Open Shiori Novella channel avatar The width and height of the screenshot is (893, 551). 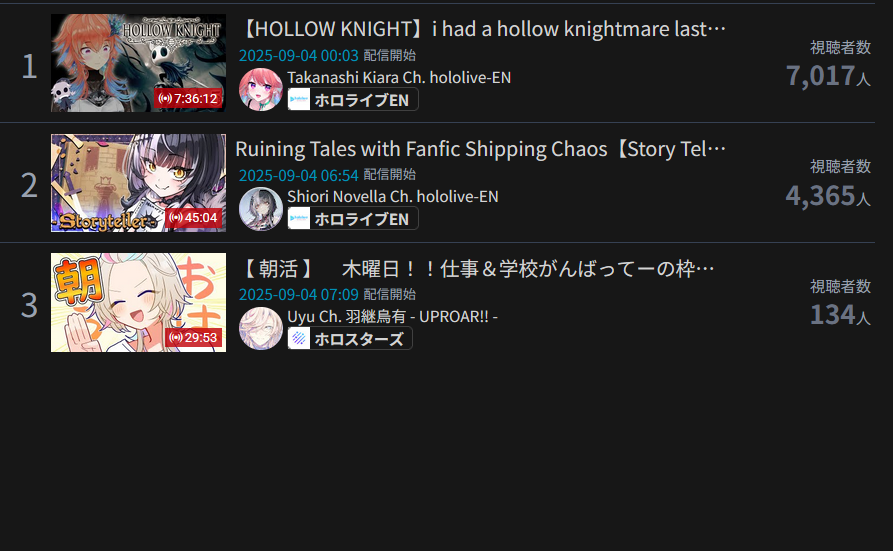pos(261,209)
